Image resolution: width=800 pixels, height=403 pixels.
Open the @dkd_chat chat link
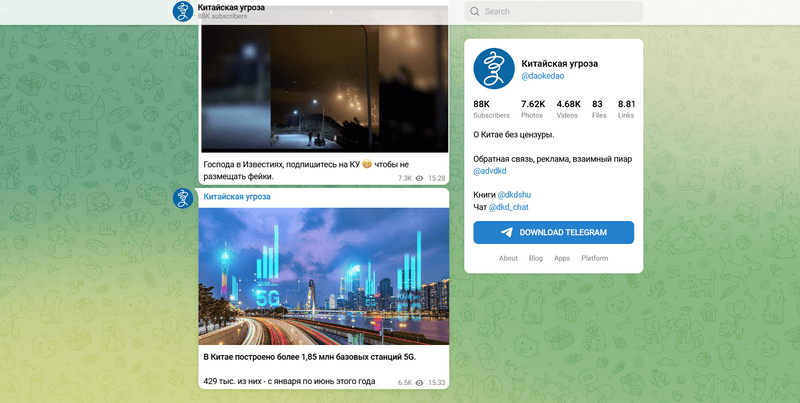(509, 207)
